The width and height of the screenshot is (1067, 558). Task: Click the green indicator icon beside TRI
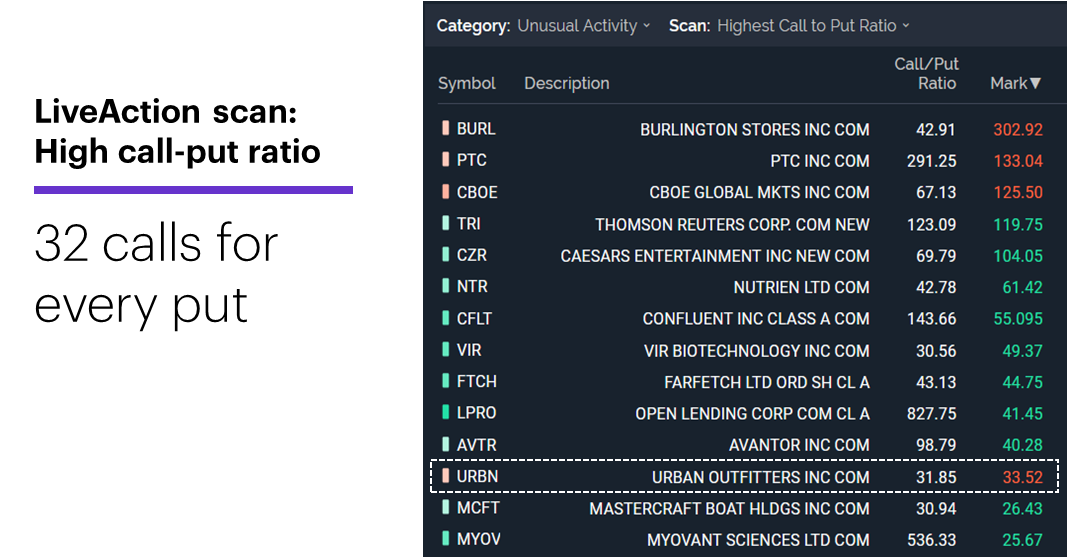446,223
